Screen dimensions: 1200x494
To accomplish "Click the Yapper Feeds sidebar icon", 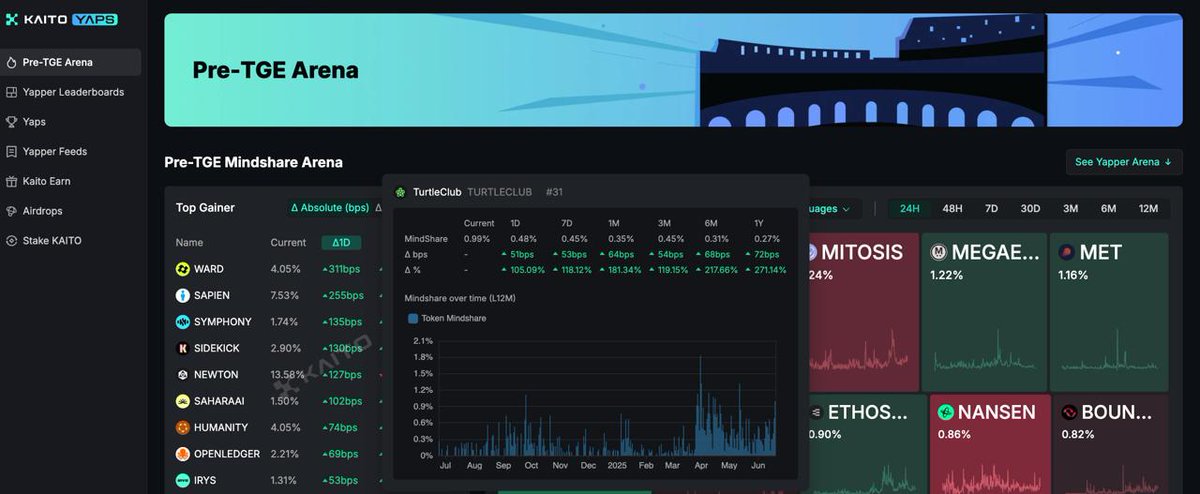I will pyautogui.click(x=11, y=152).
